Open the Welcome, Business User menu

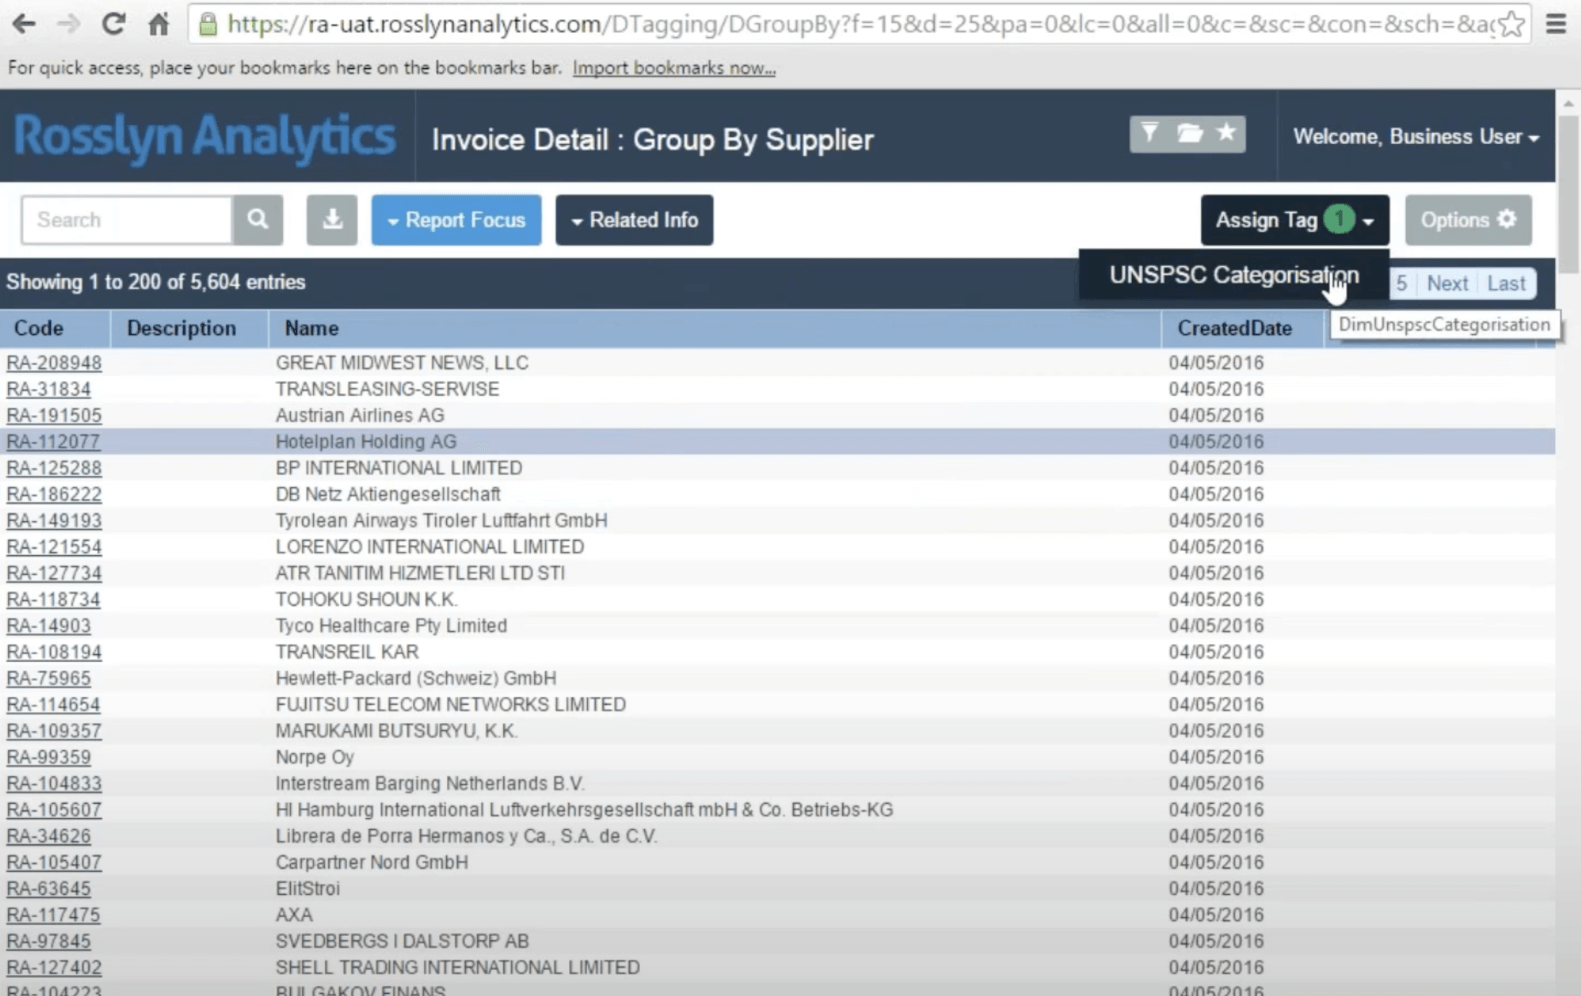pyautogui.click(x=1416, y=137)
